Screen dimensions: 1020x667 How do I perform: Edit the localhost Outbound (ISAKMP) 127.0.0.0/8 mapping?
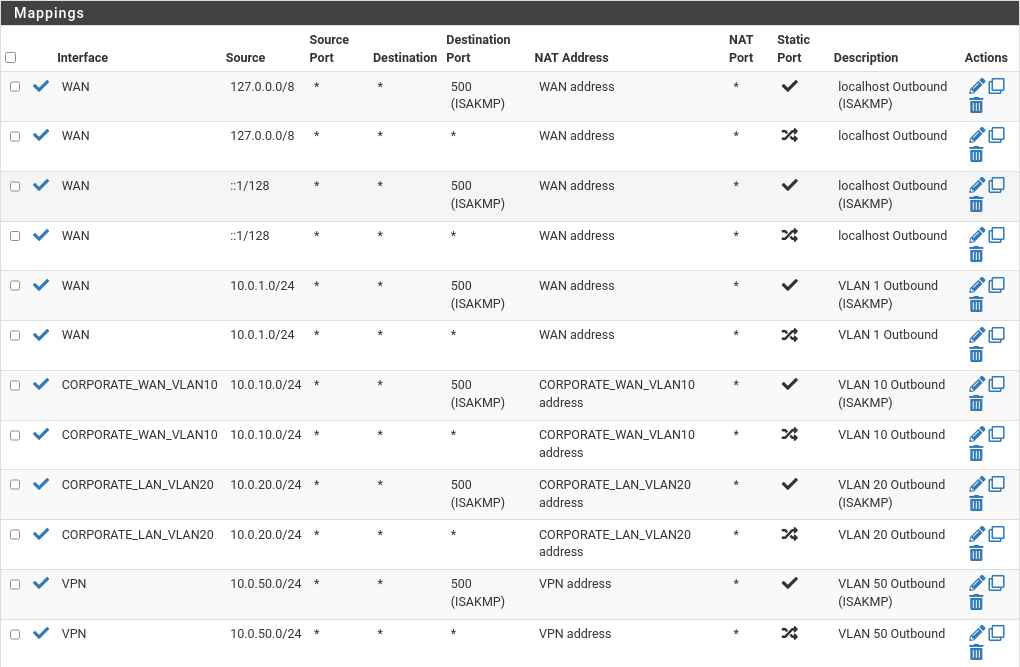point(977,87)
